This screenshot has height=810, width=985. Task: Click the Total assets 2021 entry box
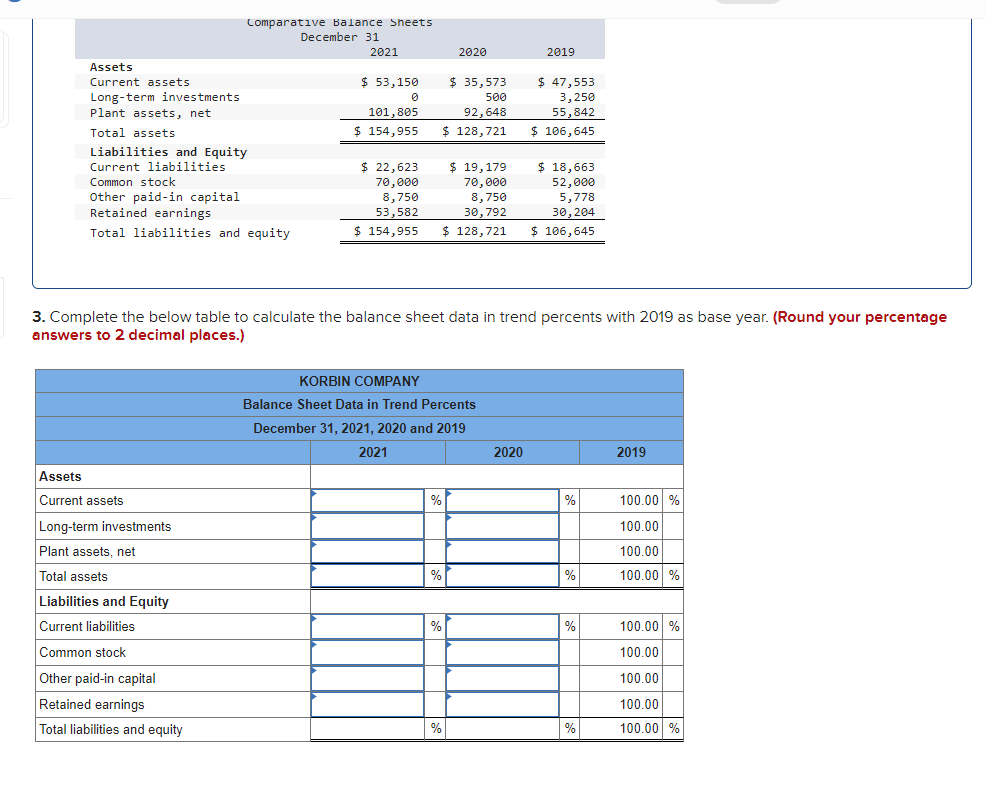tap(367, 575)
